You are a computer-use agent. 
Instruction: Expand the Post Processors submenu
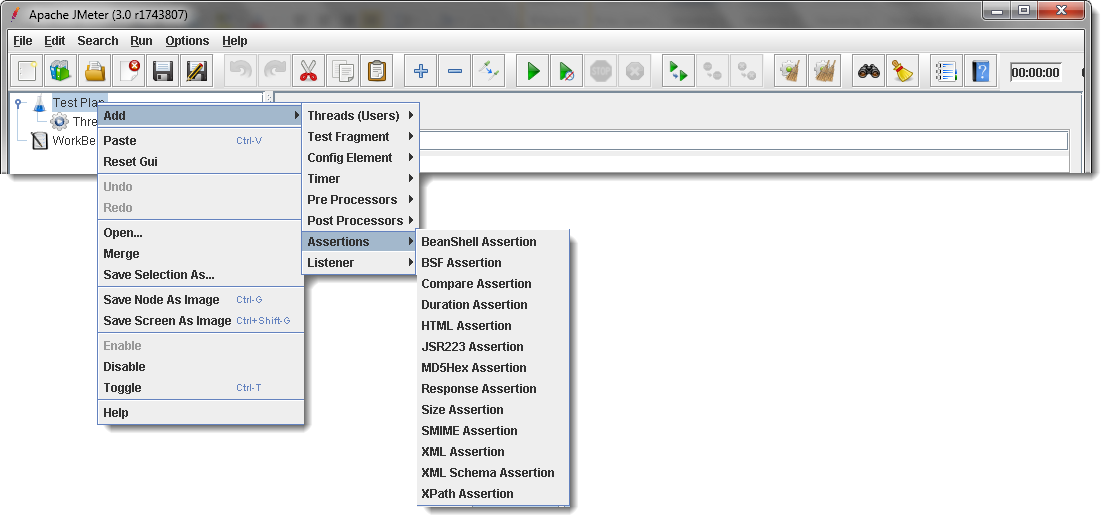pyautogui.click(x=361, y=221)
